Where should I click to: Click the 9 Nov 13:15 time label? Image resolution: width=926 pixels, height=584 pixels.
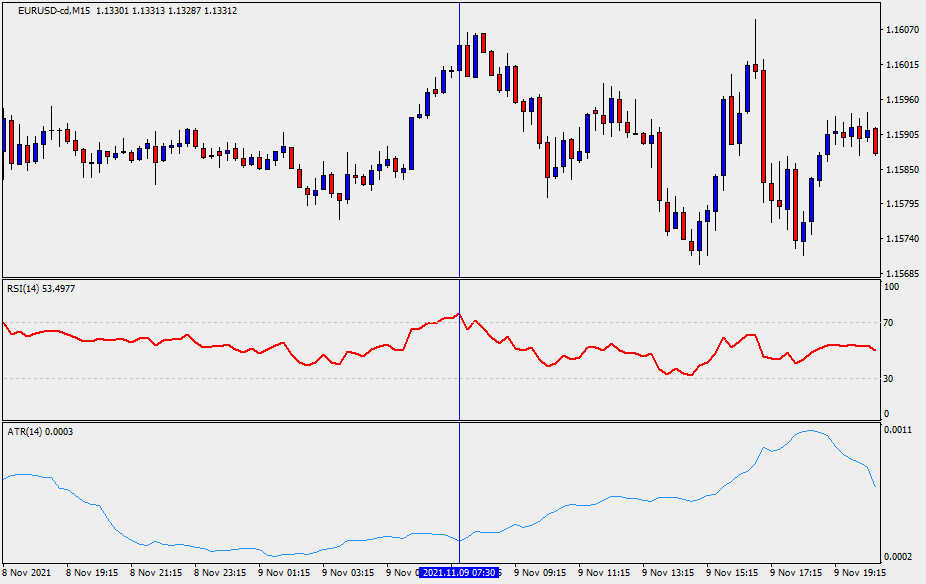[x=668, y=573]
